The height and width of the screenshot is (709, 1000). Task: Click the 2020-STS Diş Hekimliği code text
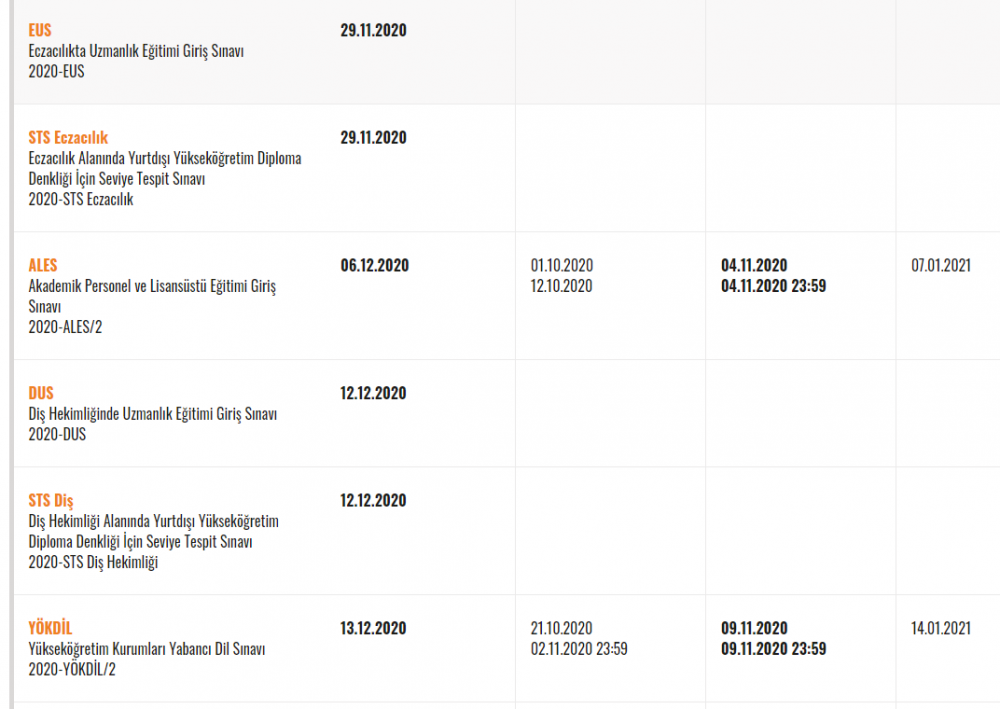94,562
